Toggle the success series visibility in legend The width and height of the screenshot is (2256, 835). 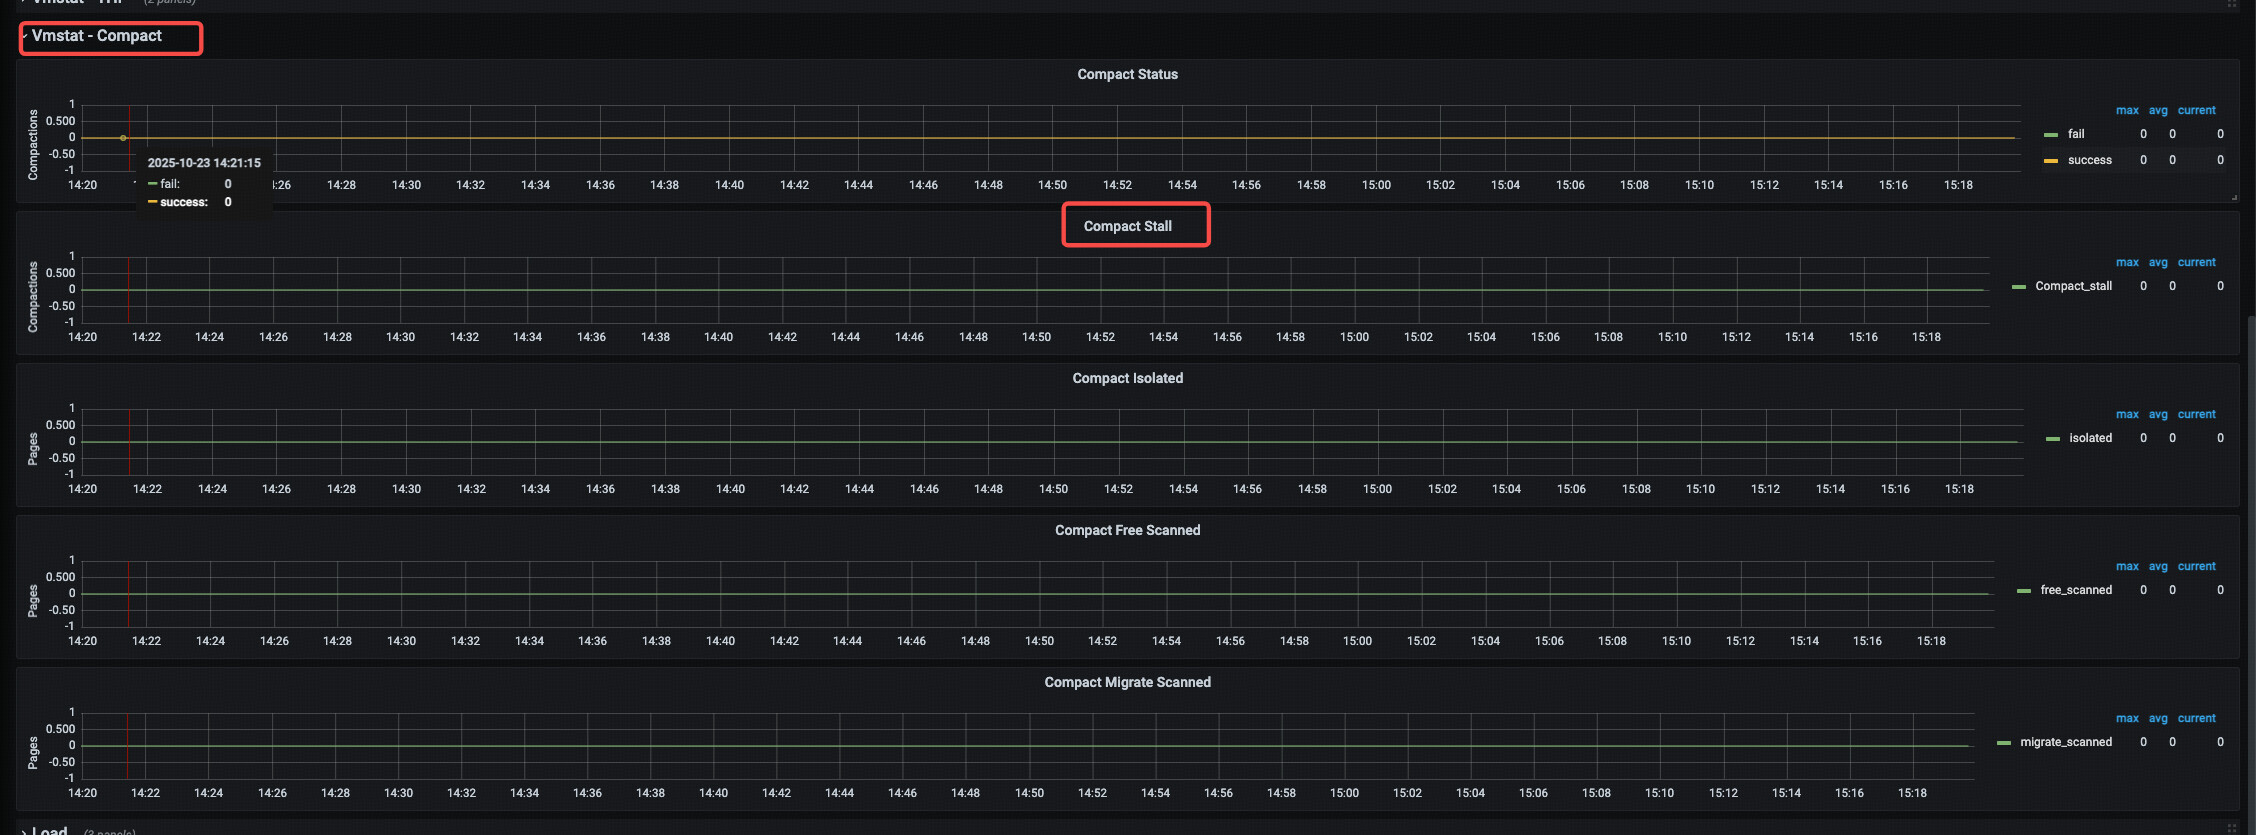(x=2089, y=160)
